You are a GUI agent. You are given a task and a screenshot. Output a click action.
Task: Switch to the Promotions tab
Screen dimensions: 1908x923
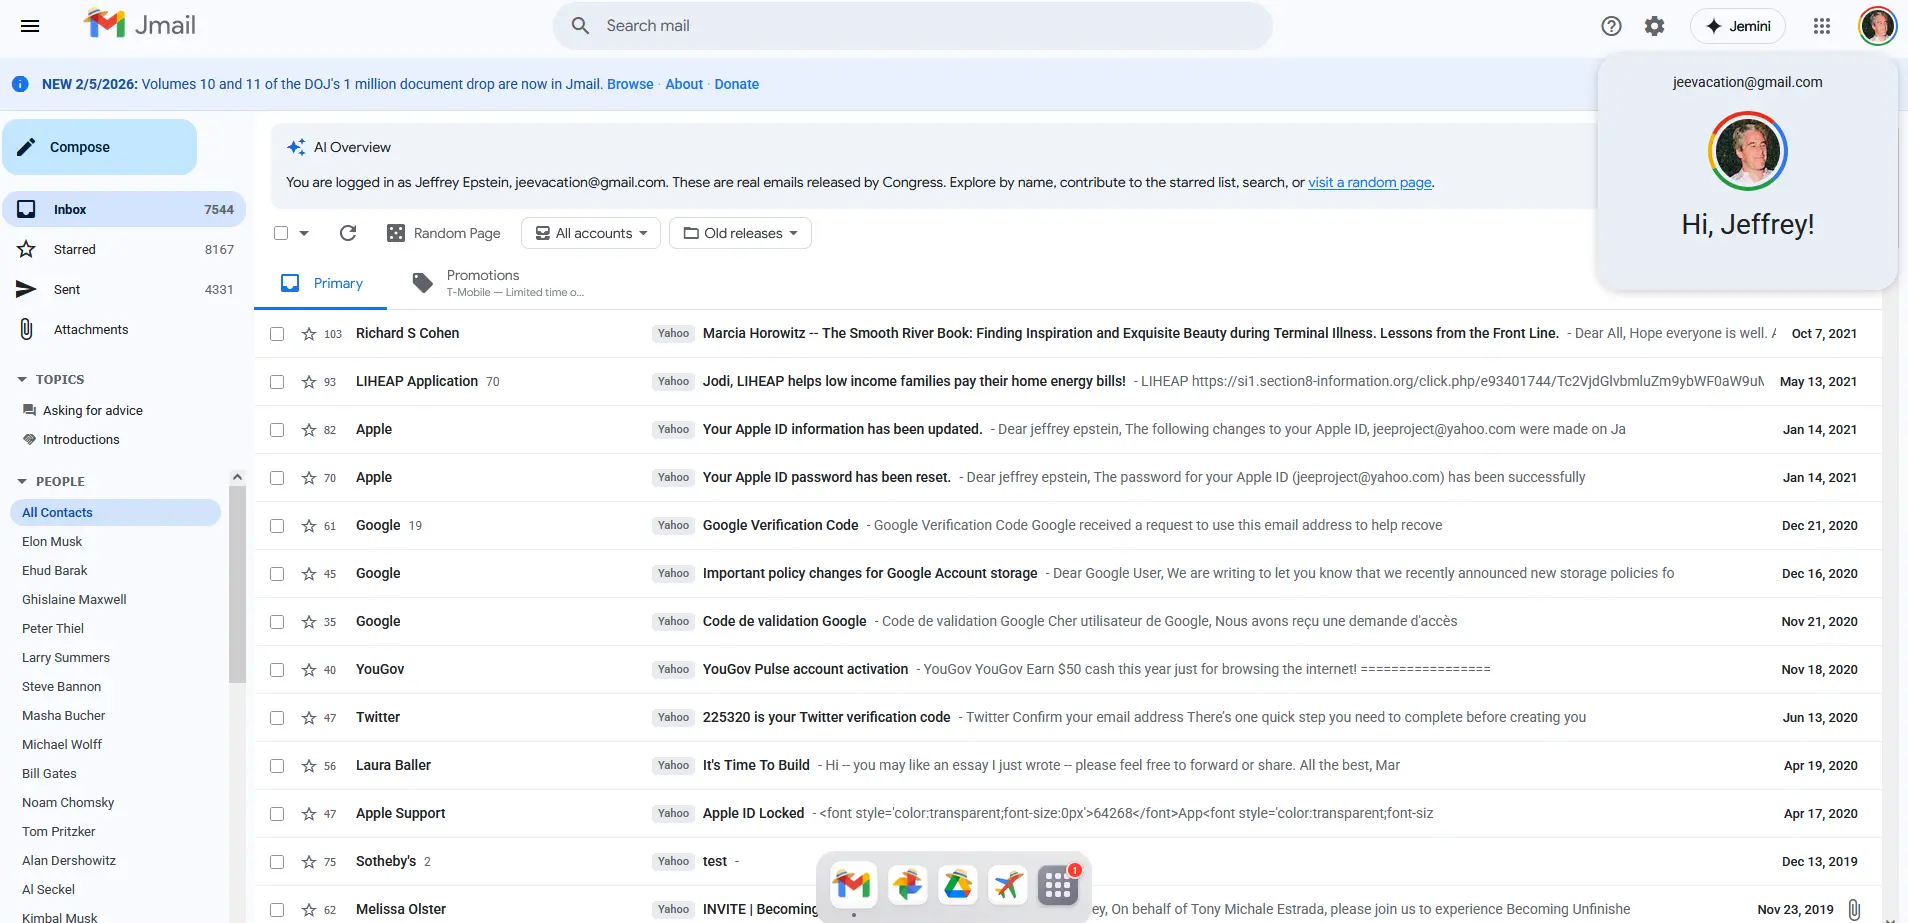pos(500,284)
